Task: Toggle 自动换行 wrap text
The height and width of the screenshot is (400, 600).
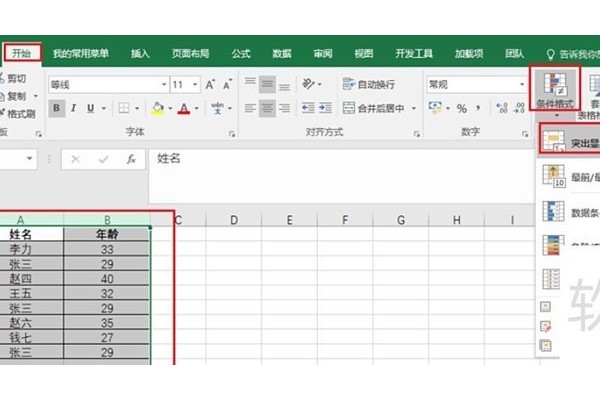Action: (368, 84)
